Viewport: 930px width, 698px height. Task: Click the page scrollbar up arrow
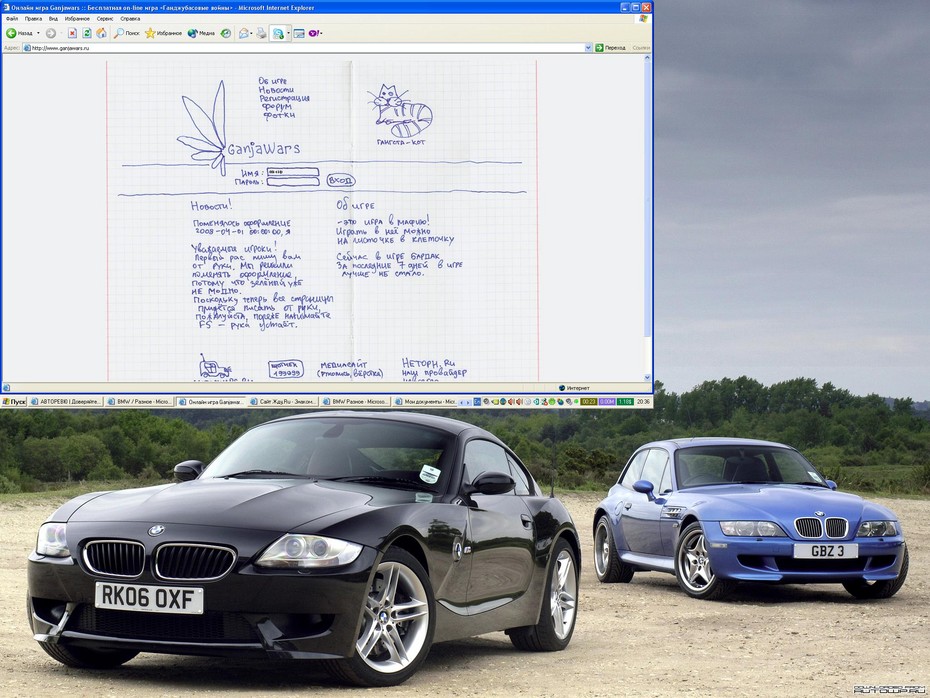(x=647, y=58)
